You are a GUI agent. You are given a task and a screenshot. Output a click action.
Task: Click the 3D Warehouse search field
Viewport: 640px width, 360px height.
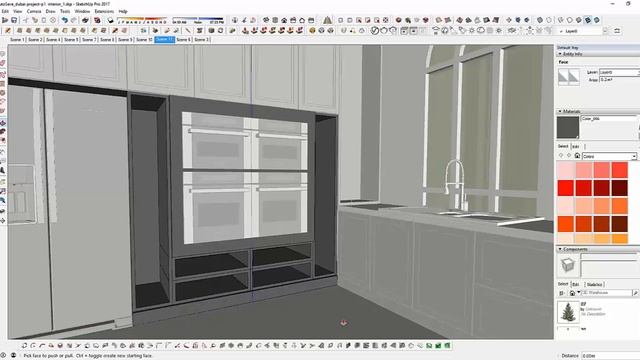[607, 293]
